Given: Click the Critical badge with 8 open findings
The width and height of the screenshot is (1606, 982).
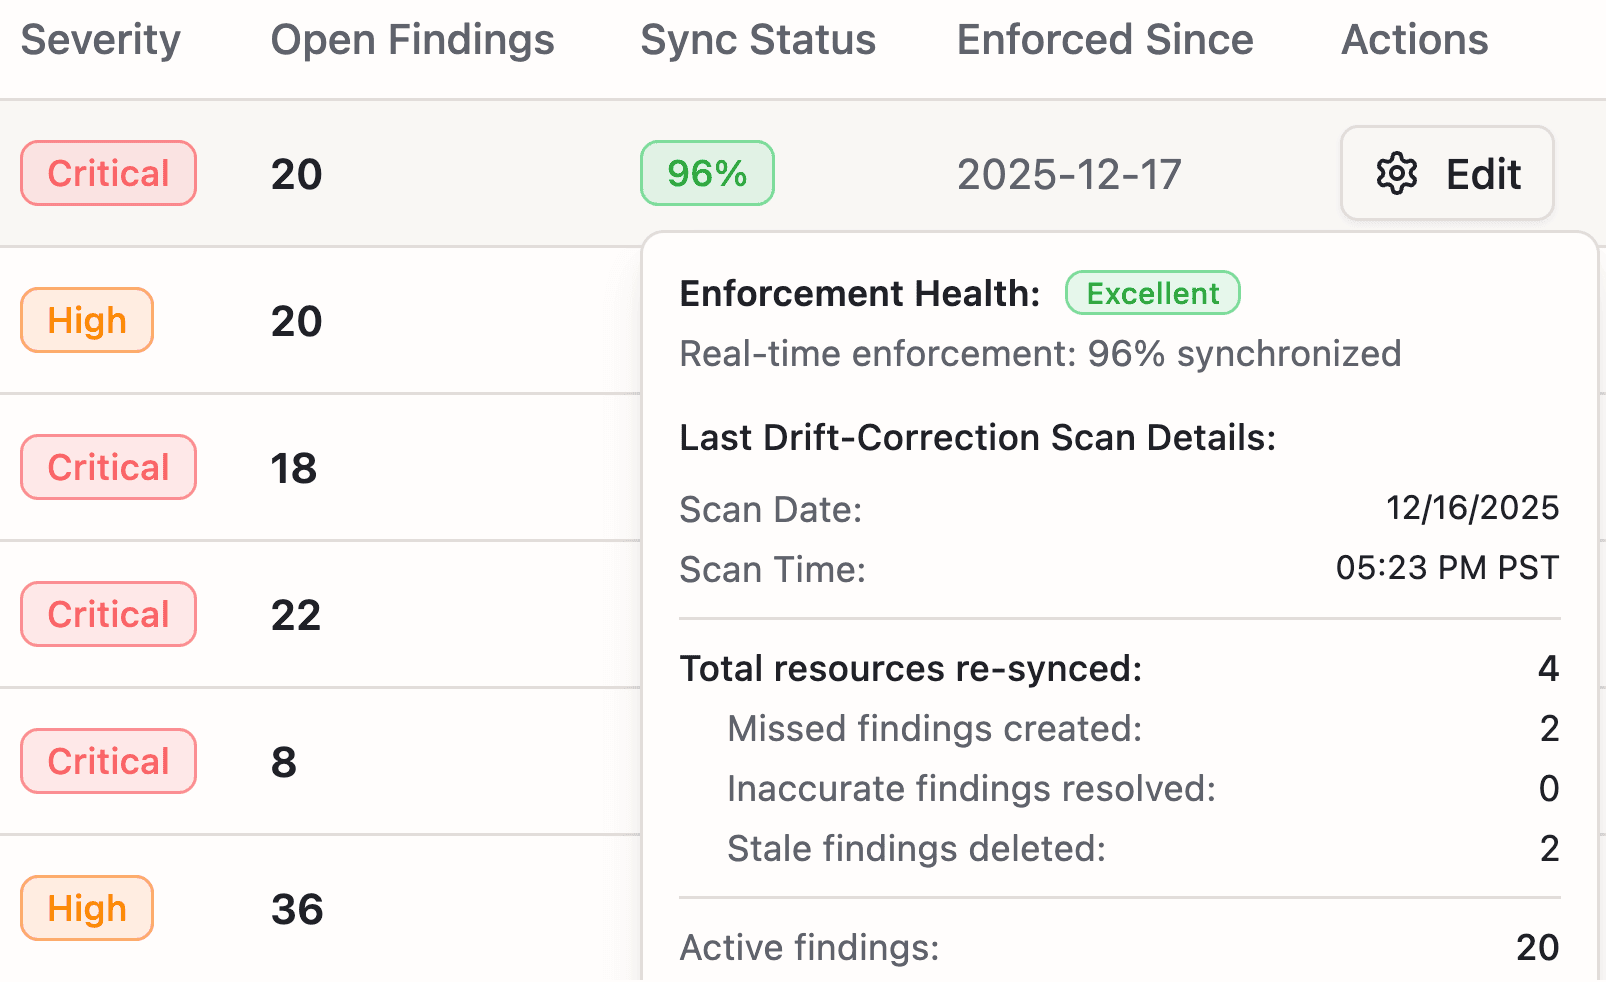Looking at the screenshot, I should 107,761.
